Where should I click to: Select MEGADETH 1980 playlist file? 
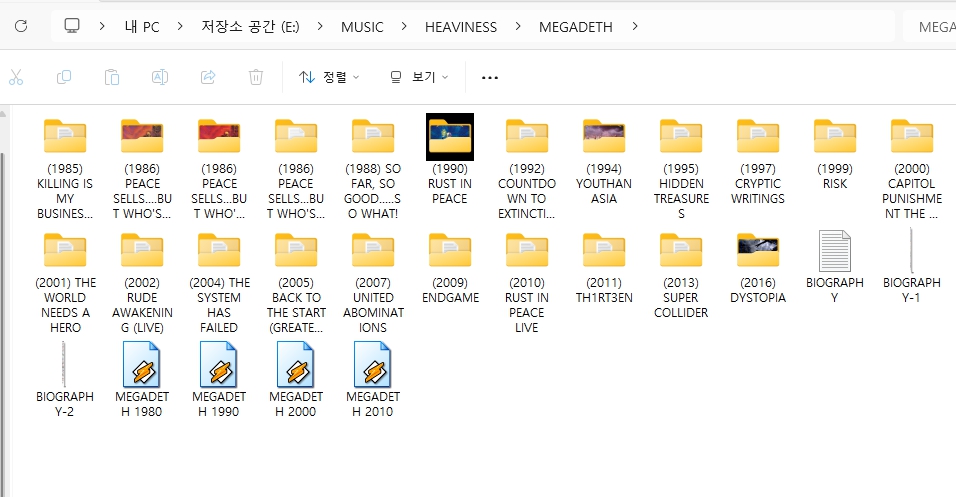[142, 380]
